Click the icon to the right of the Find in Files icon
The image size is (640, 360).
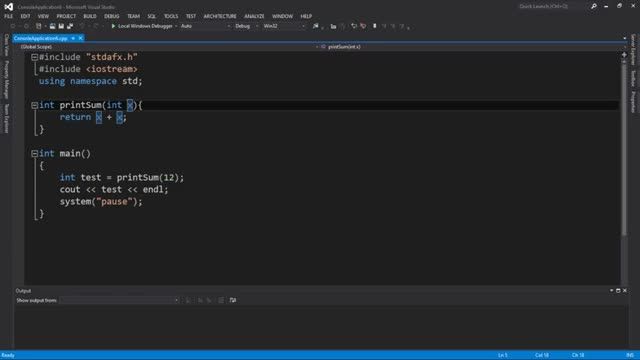(x=333, y=26)
